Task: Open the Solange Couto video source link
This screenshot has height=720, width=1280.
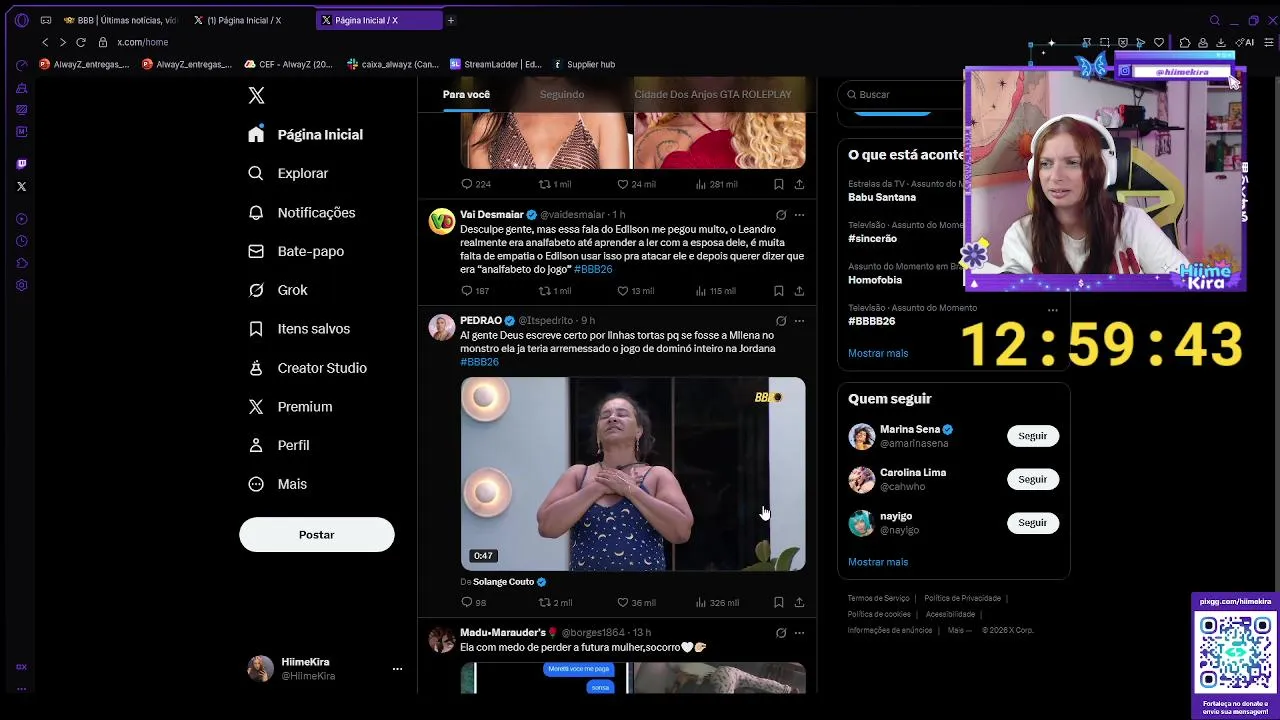Action: [x=509, y=581]
